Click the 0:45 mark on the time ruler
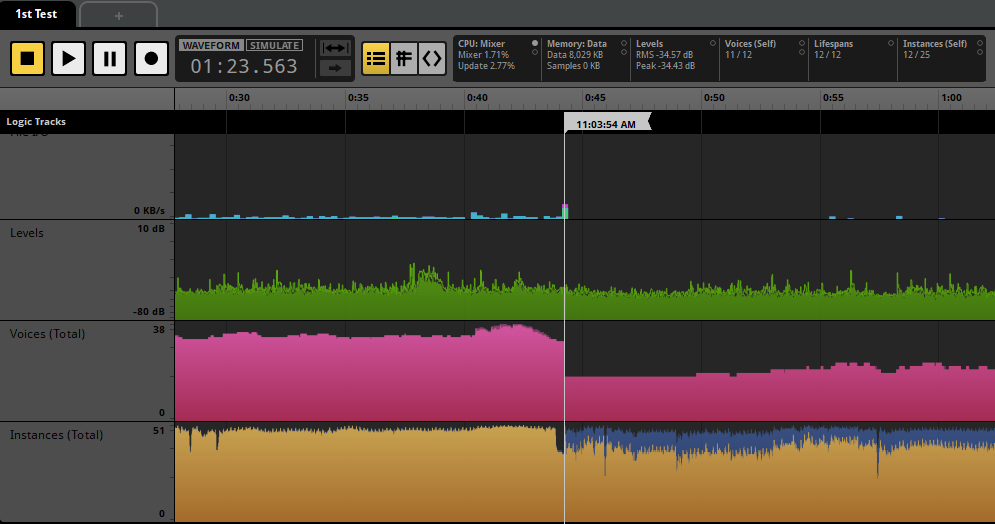 (595, 98)
